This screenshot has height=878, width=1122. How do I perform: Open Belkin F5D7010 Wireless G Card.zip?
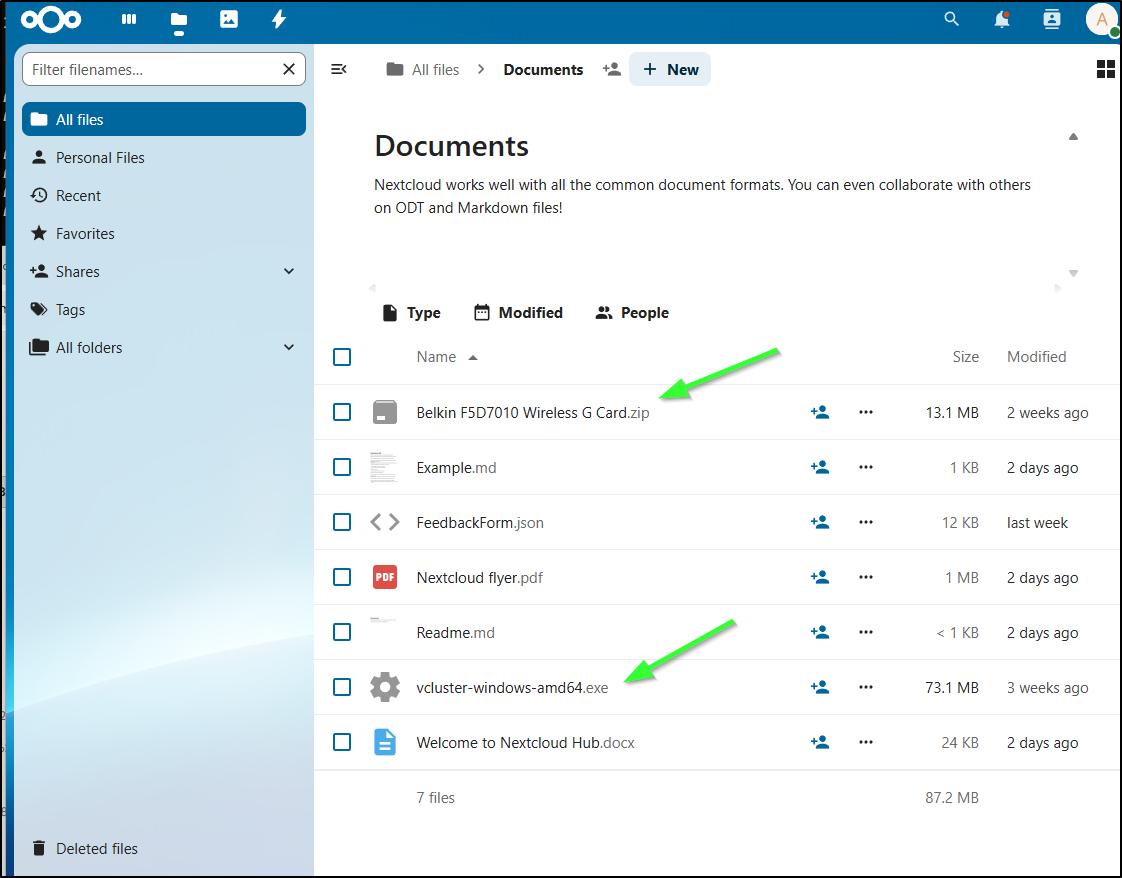532,413
